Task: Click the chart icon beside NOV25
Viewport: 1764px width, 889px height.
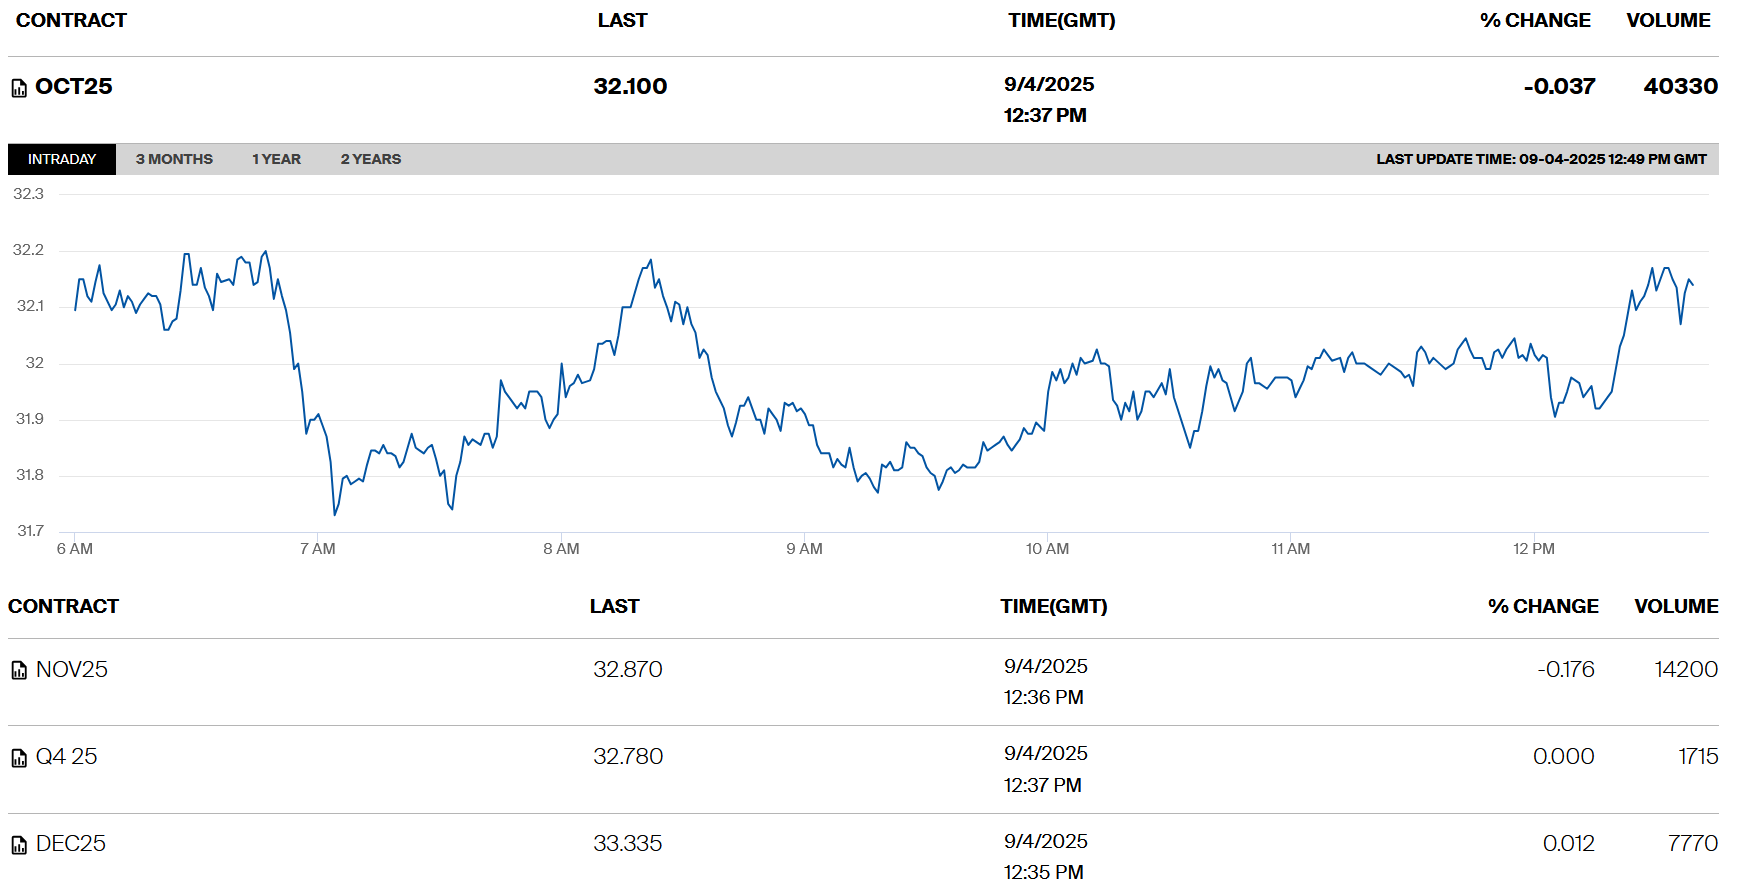Action: tap(19, 671)
